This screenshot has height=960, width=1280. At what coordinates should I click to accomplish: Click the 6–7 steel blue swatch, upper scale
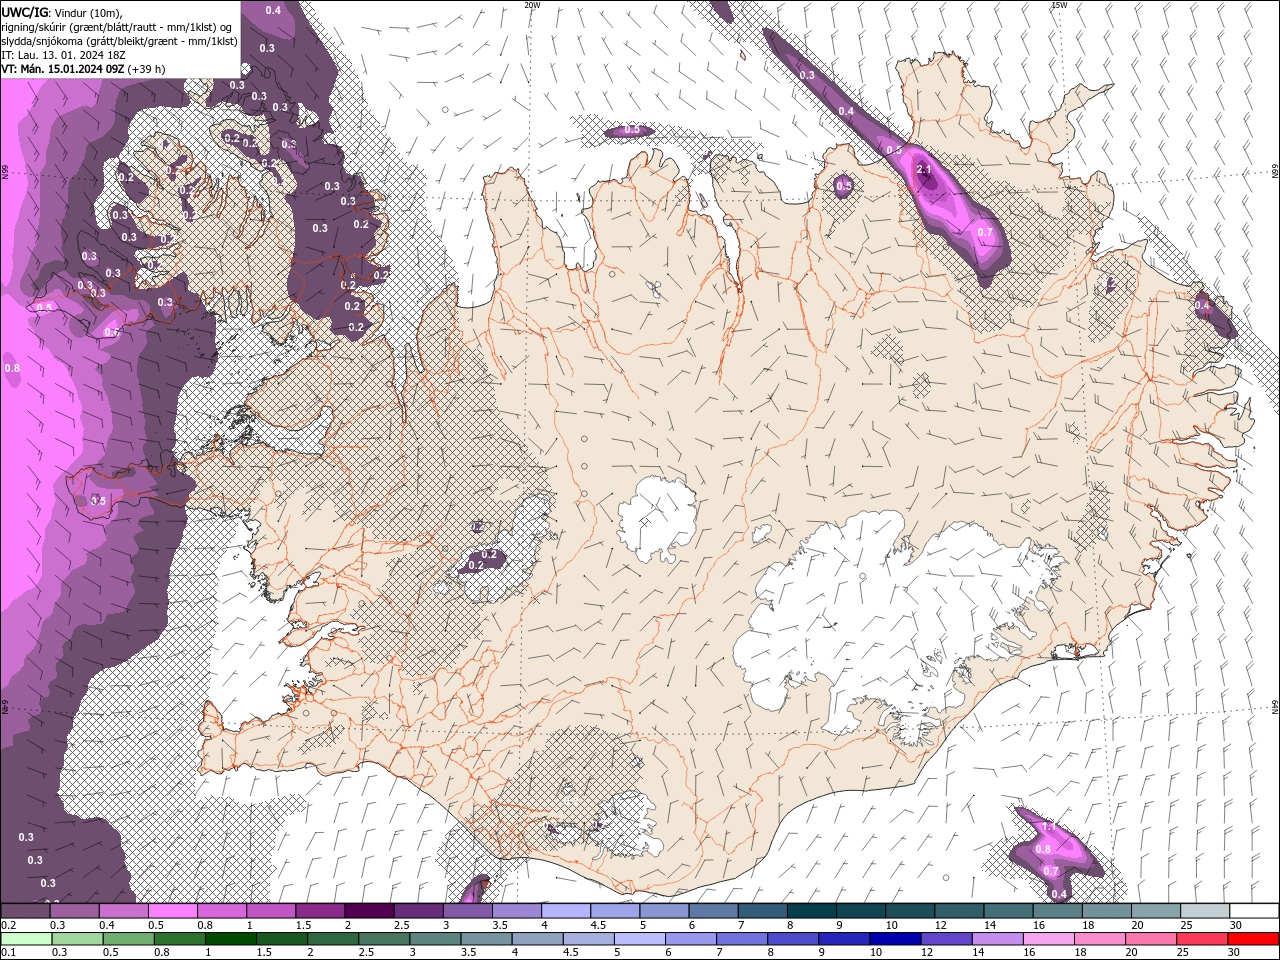[x=712, y=911]
